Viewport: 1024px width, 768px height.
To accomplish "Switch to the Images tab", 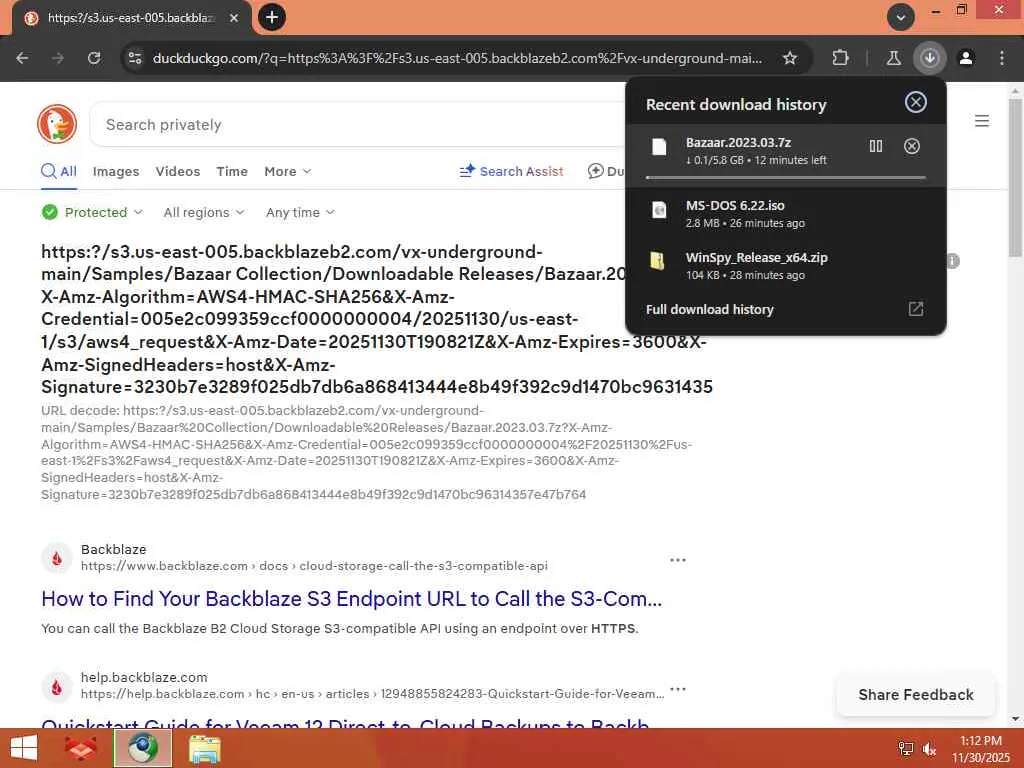I will [x=116, y=171].
